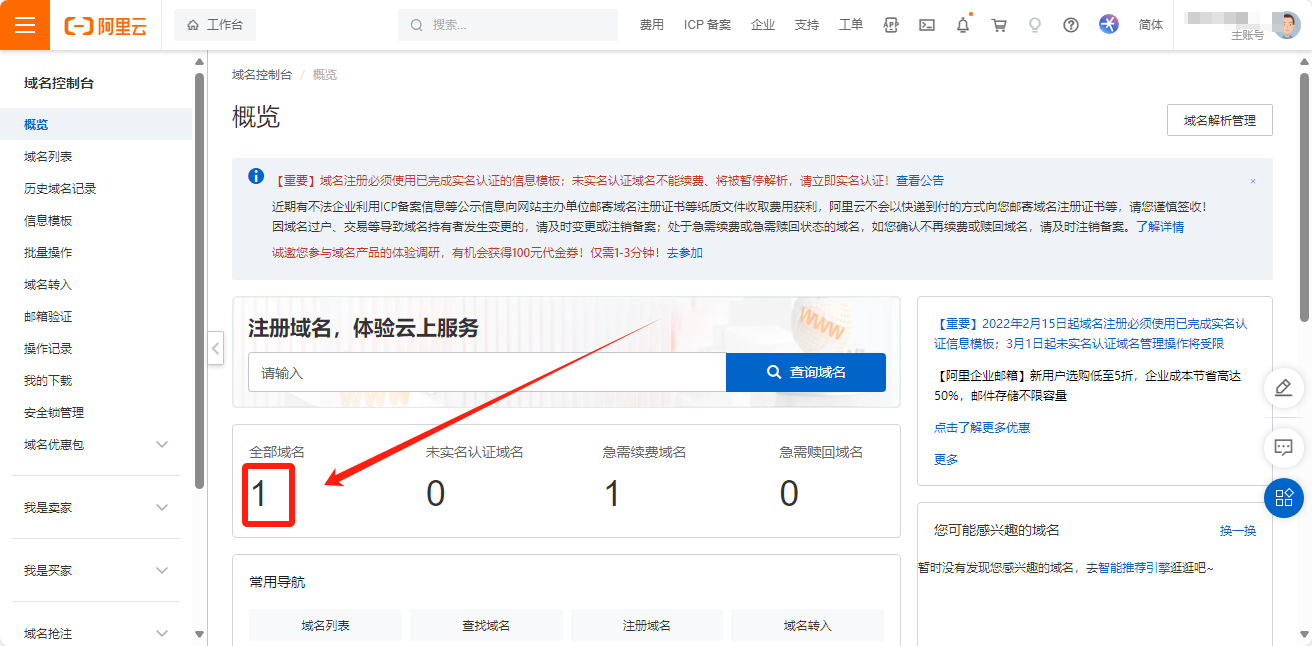The width and height of the screenshot is (1312, 646).
Task: Expand 域名优惠包 in the sidebar
Action: click(162, 444)
